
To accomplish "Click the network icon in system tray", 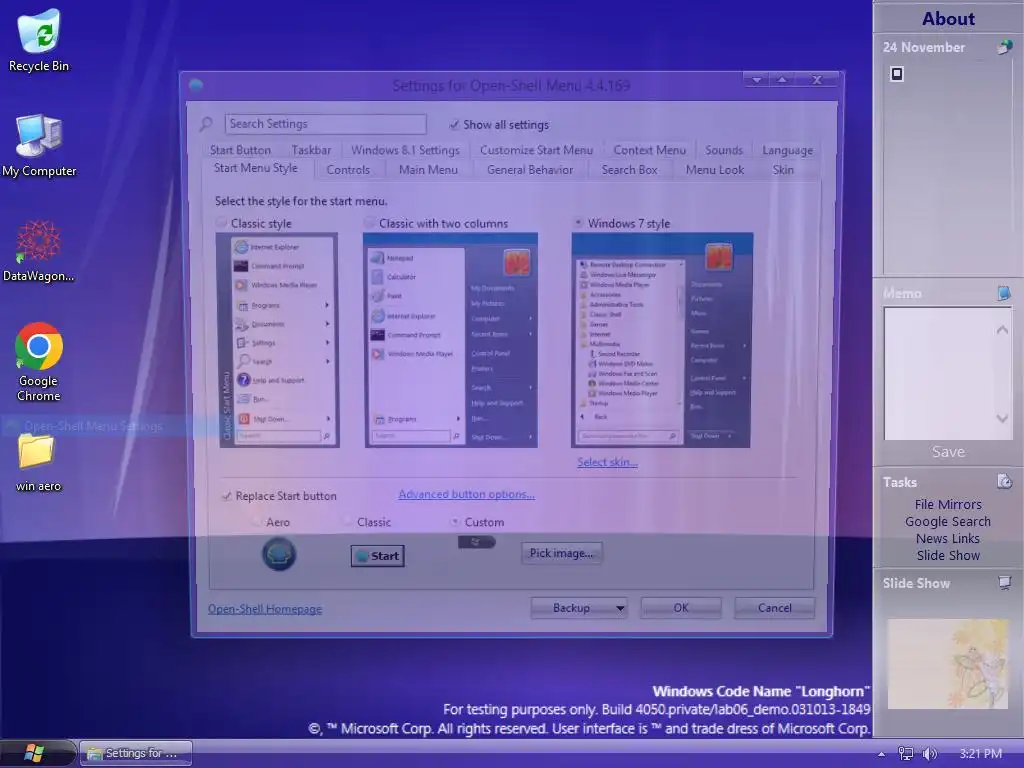I will pyautogui.click(x=906, y=754).
